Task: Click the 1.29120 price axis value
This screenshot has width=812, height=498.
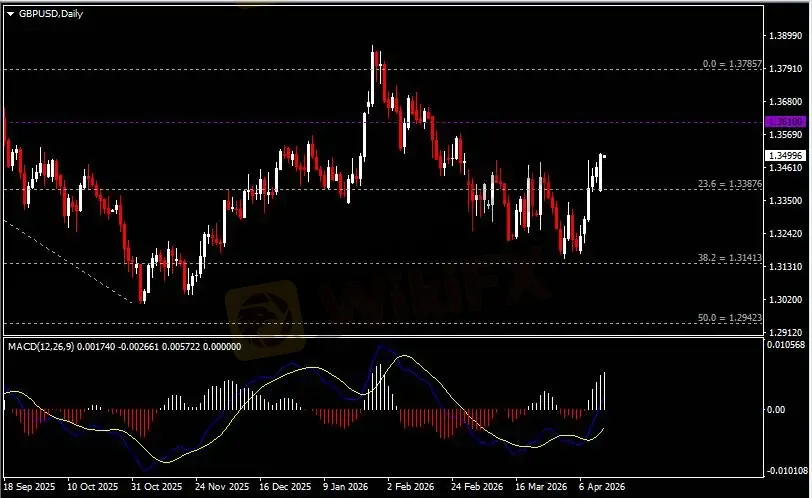Action: point(785,332)
